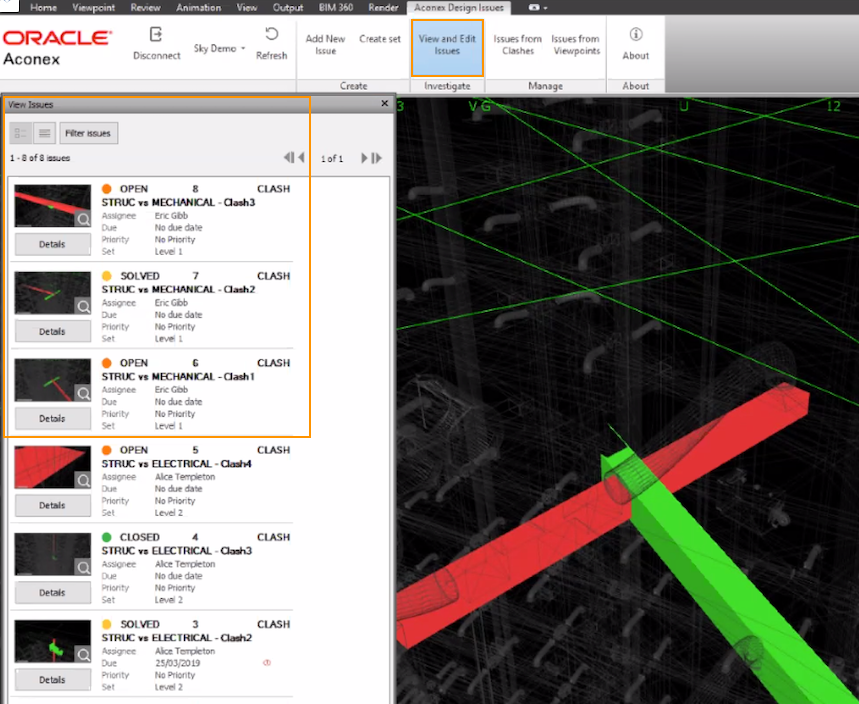Click the Refresh icon in the ribbon

click(x=271, y=34)
